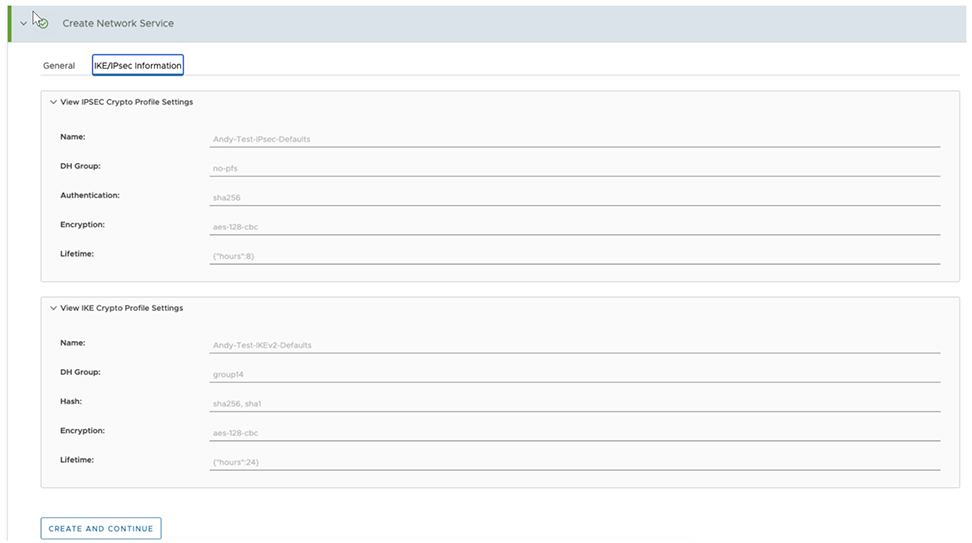Click the IKE Encryption aes-128-cbc field

pos(574,432)
